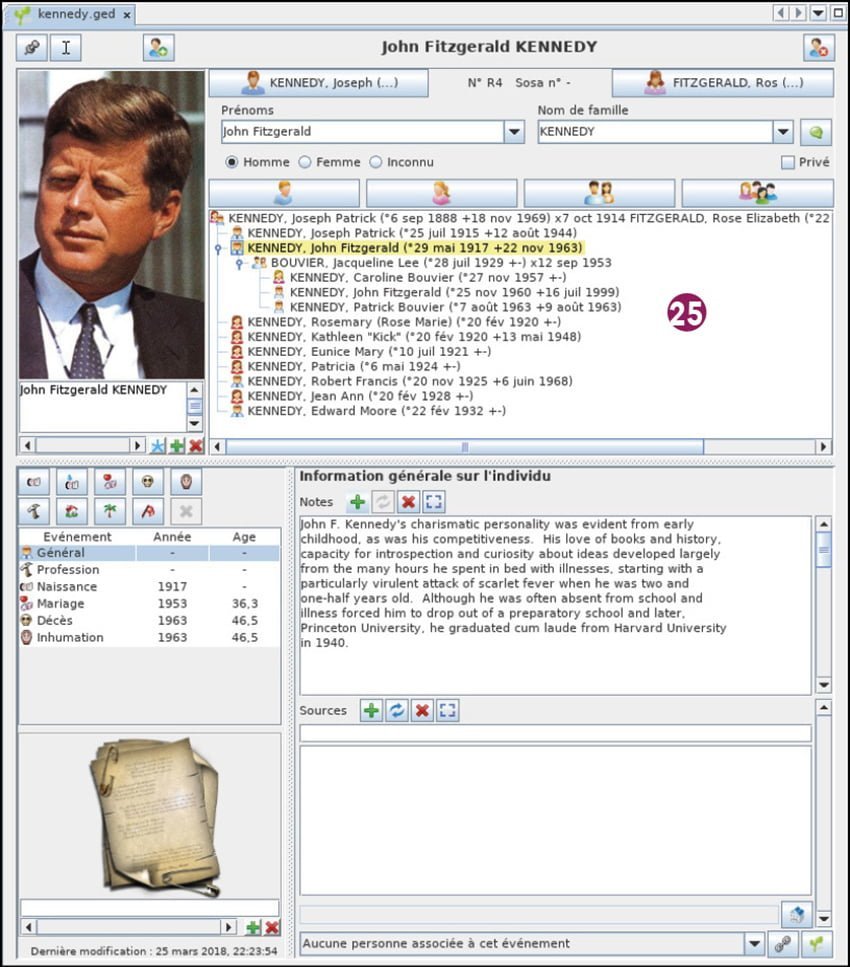Expand the sources panel to fullscreen
The width and height of the screenshot is (850, 967).
pos(447,710)
